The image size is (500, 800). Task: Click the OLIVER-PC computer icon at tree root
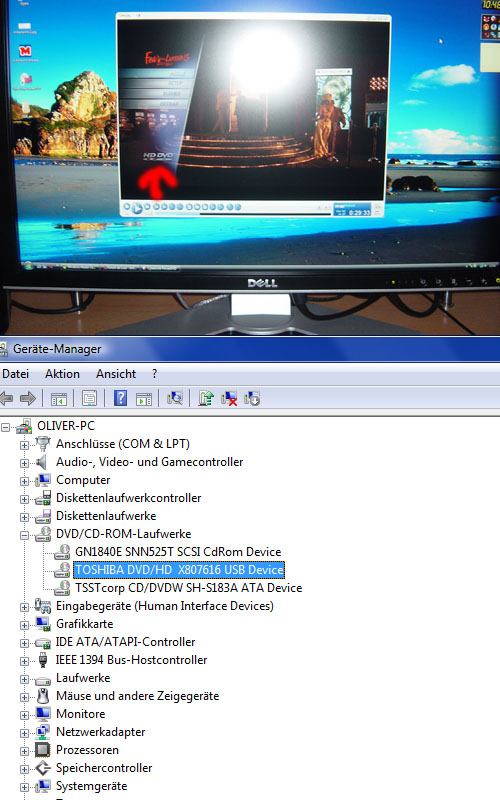(24, 426)
